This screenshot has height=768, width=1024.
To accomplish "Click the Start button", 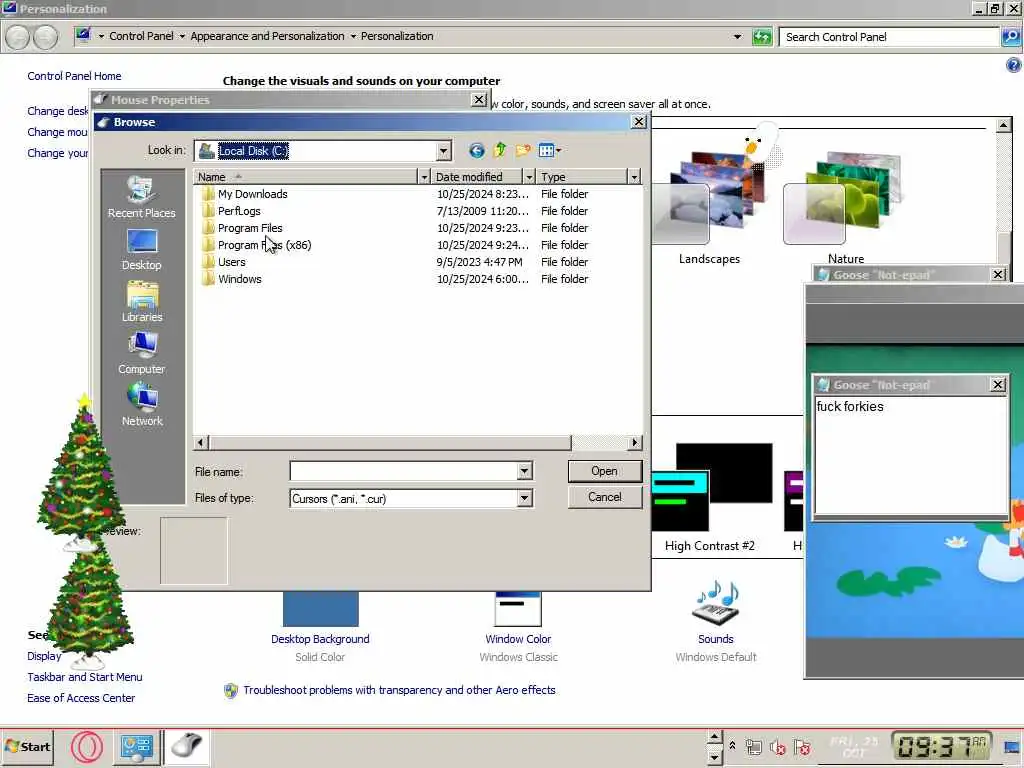I will pos(27,746).
